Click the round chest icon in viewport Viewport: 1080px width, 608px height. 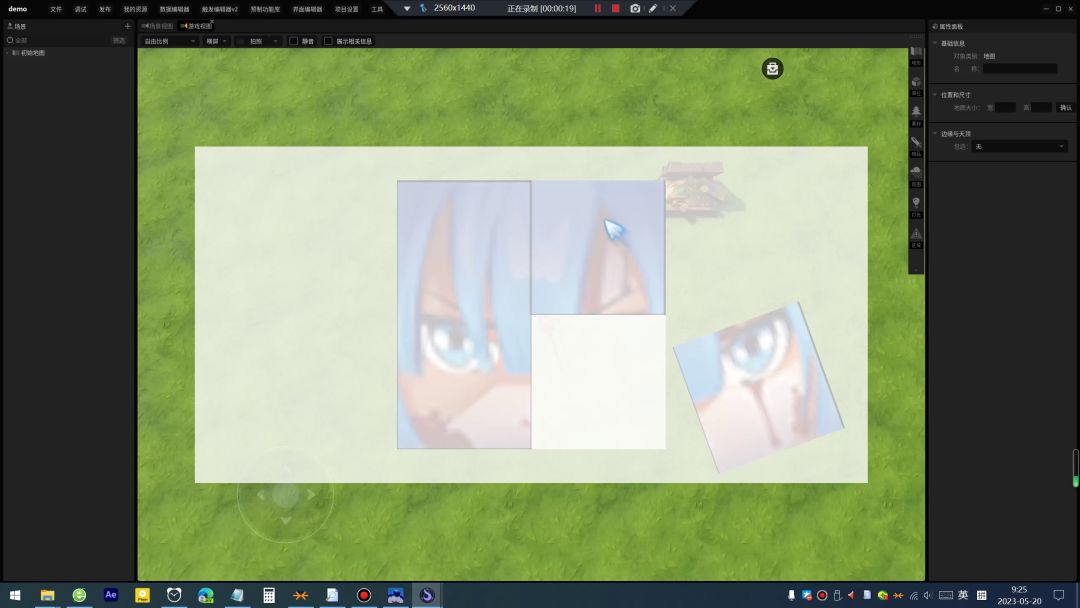coord(772,68)
